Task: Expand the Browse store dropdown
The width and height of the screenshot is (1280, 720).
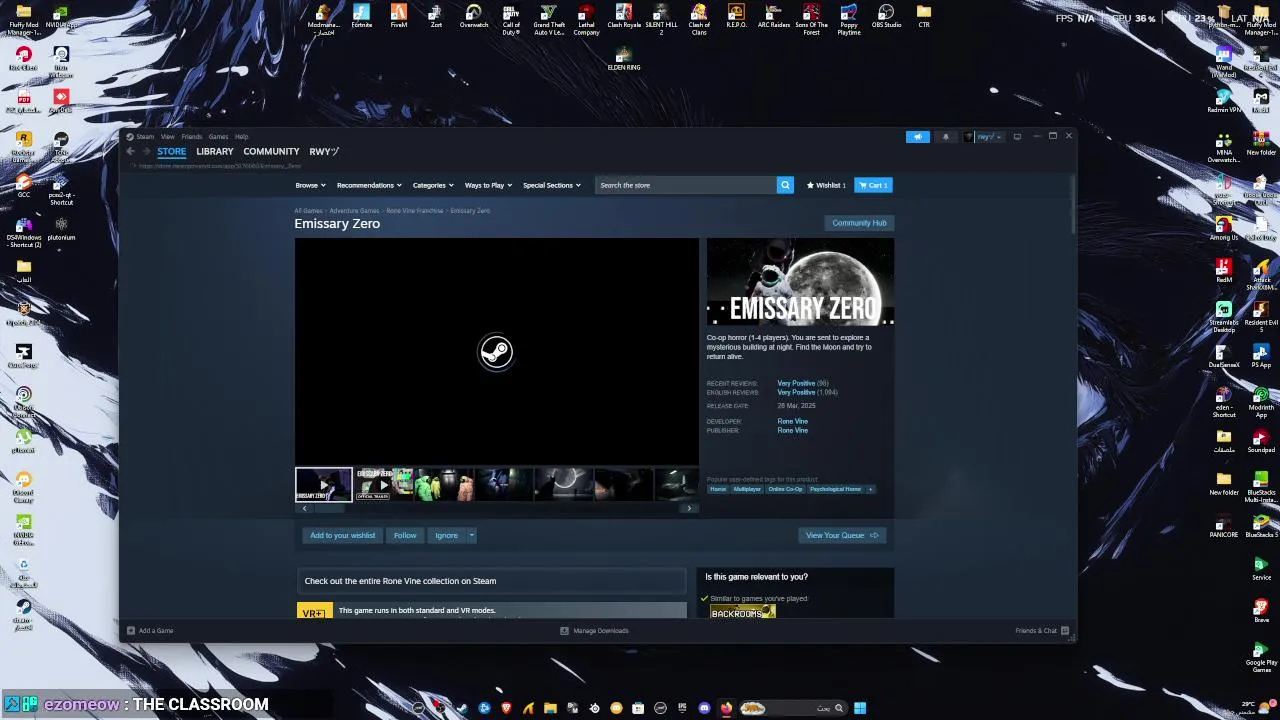Action: click(x=310, y=185)
